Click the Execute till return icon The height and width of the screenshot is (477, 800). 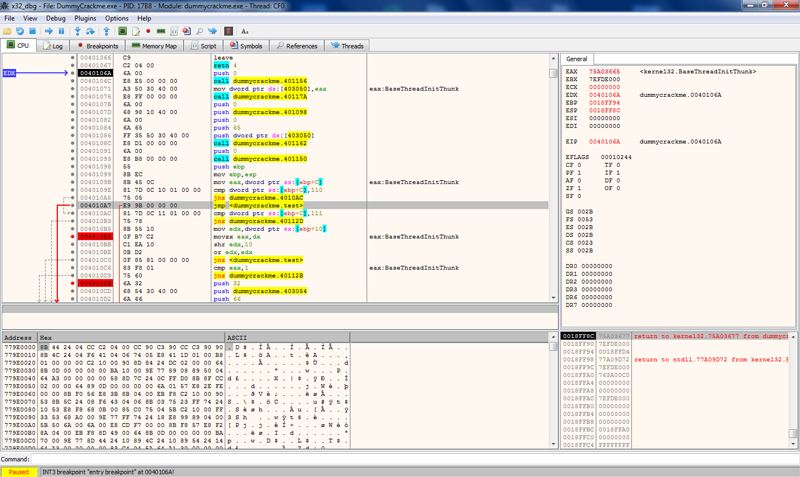[x=106, y=31]
